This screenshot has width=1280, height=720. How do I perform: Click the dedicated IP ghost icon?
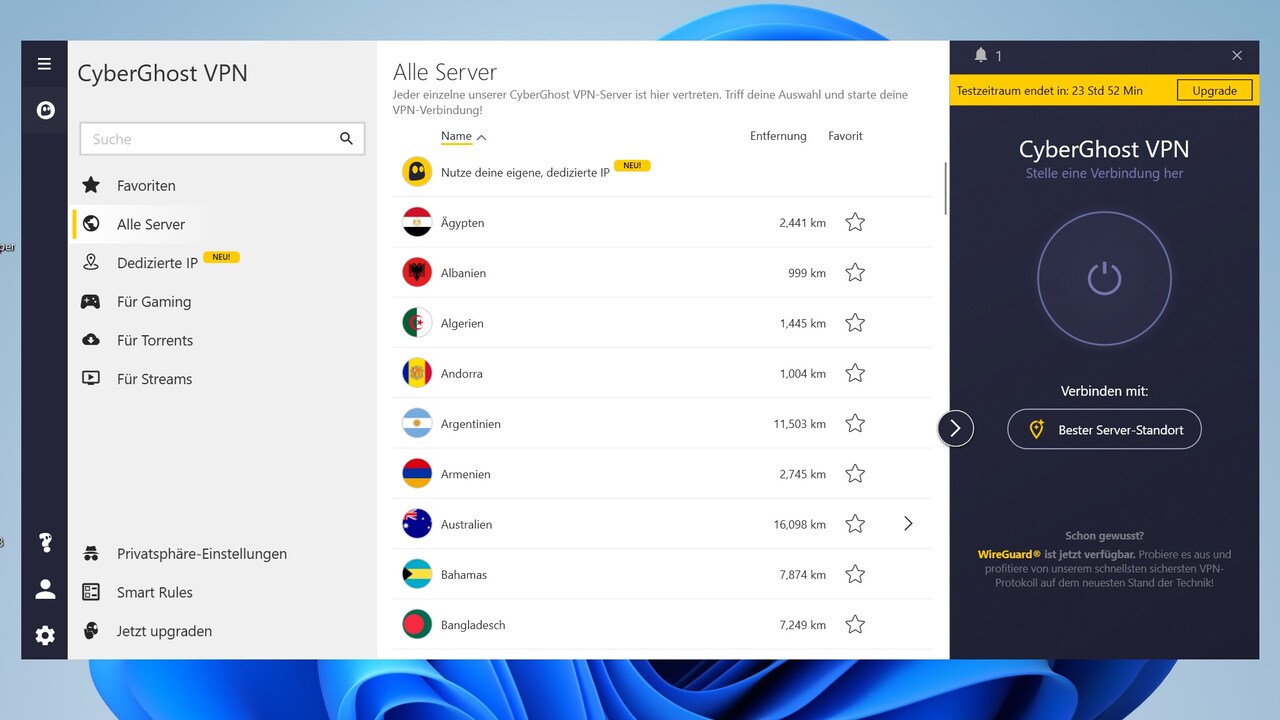417,172
